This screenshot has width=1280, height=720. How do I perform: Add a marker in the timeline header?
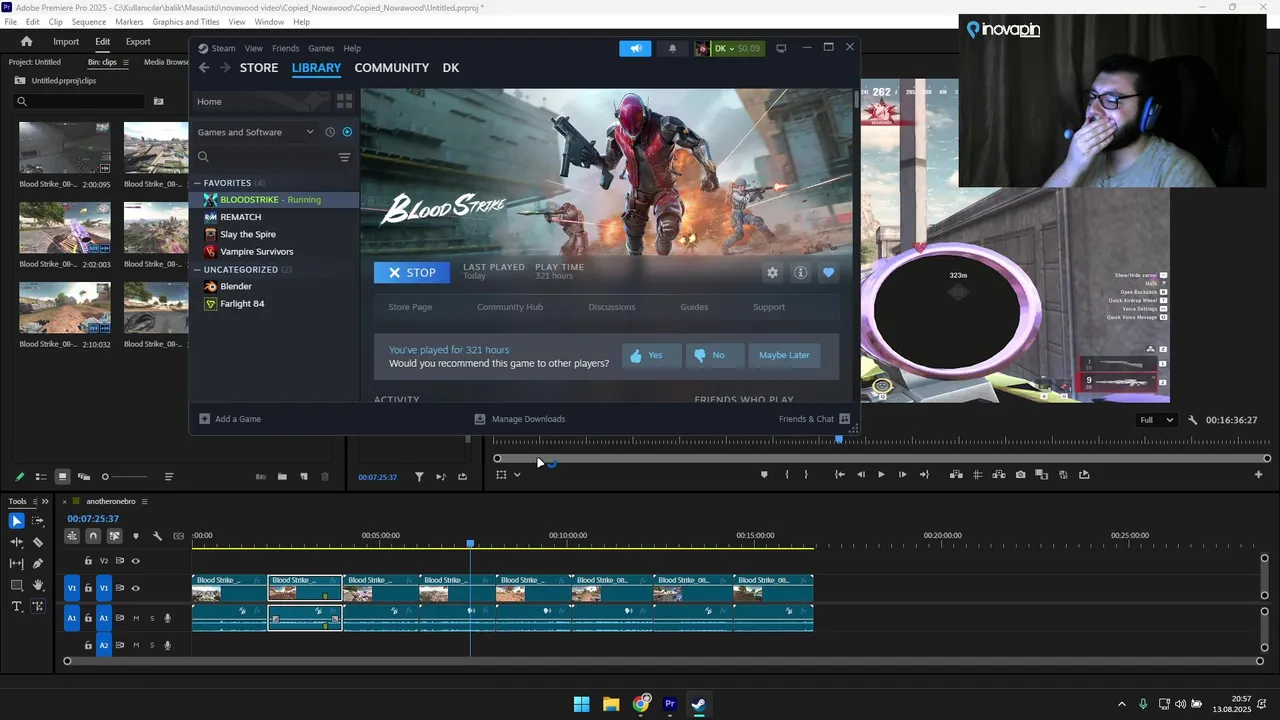pyautogui.click(x=136, y=536)
